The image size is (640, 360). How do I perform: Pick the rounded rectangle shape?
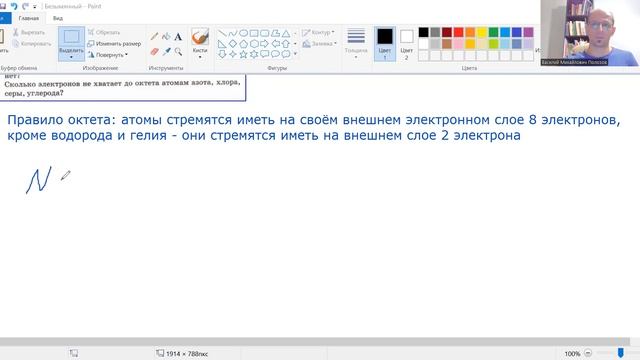[x=264, y=33]
